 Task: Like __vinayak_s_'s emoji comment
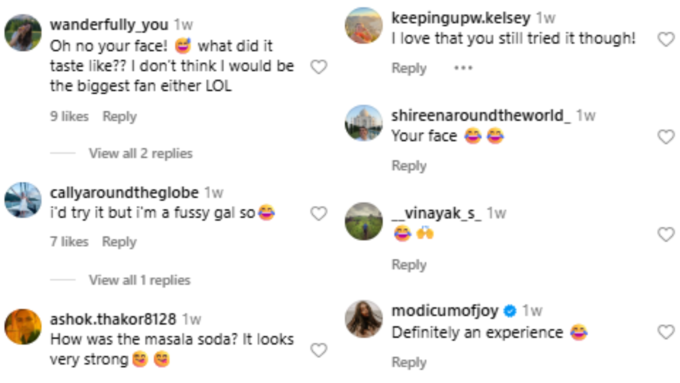[666, 235]
